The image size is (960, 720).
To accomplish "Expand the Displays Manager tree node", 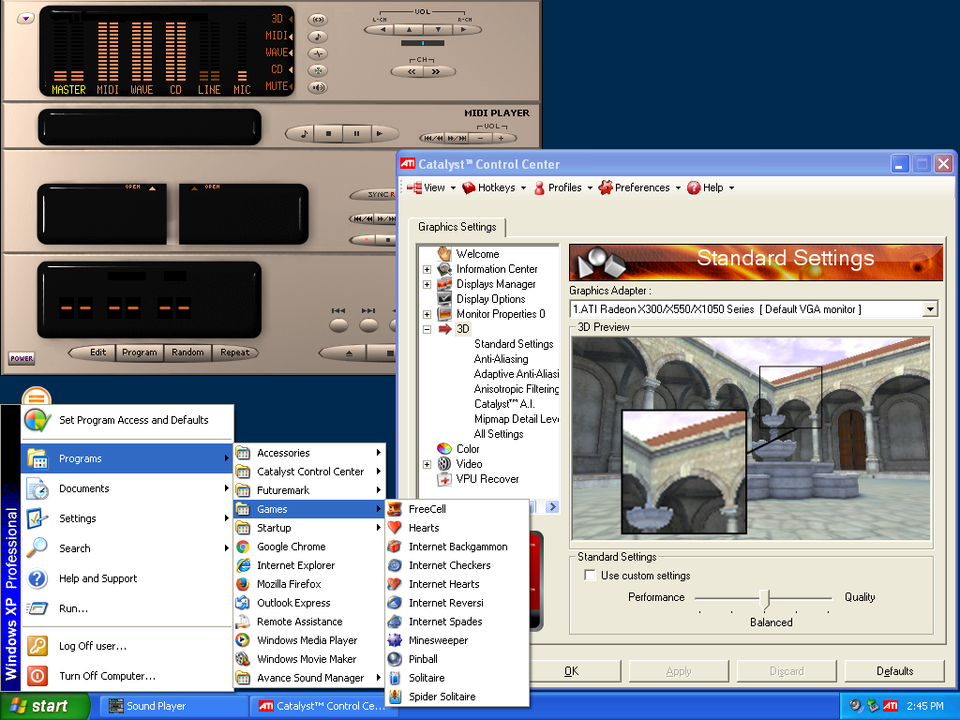I will [x=427, y=284].
